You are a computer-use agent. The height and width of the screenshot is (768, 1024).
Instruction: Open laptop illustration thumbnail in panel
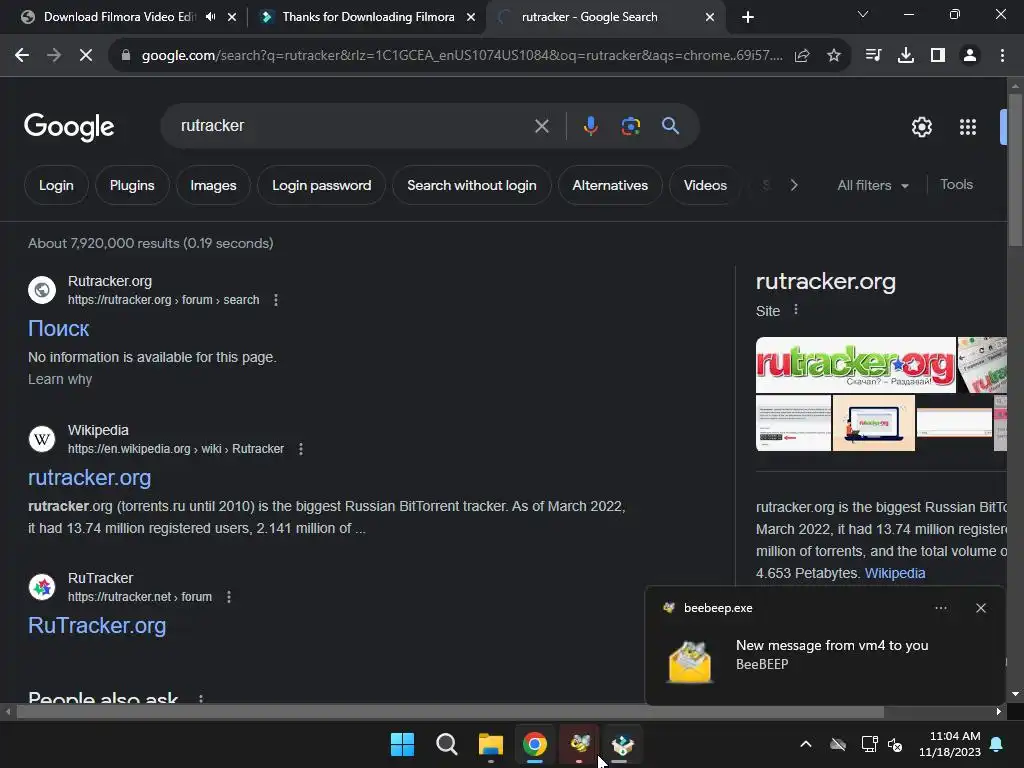tap(874, 423)
